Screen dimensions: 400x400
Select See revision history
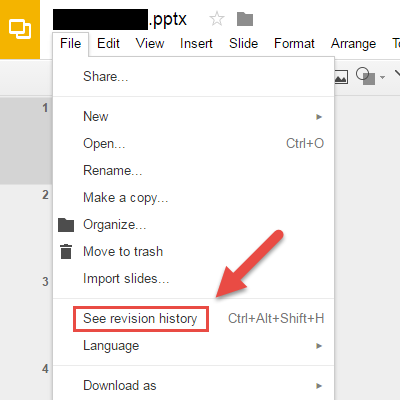(x=141, y=319)
